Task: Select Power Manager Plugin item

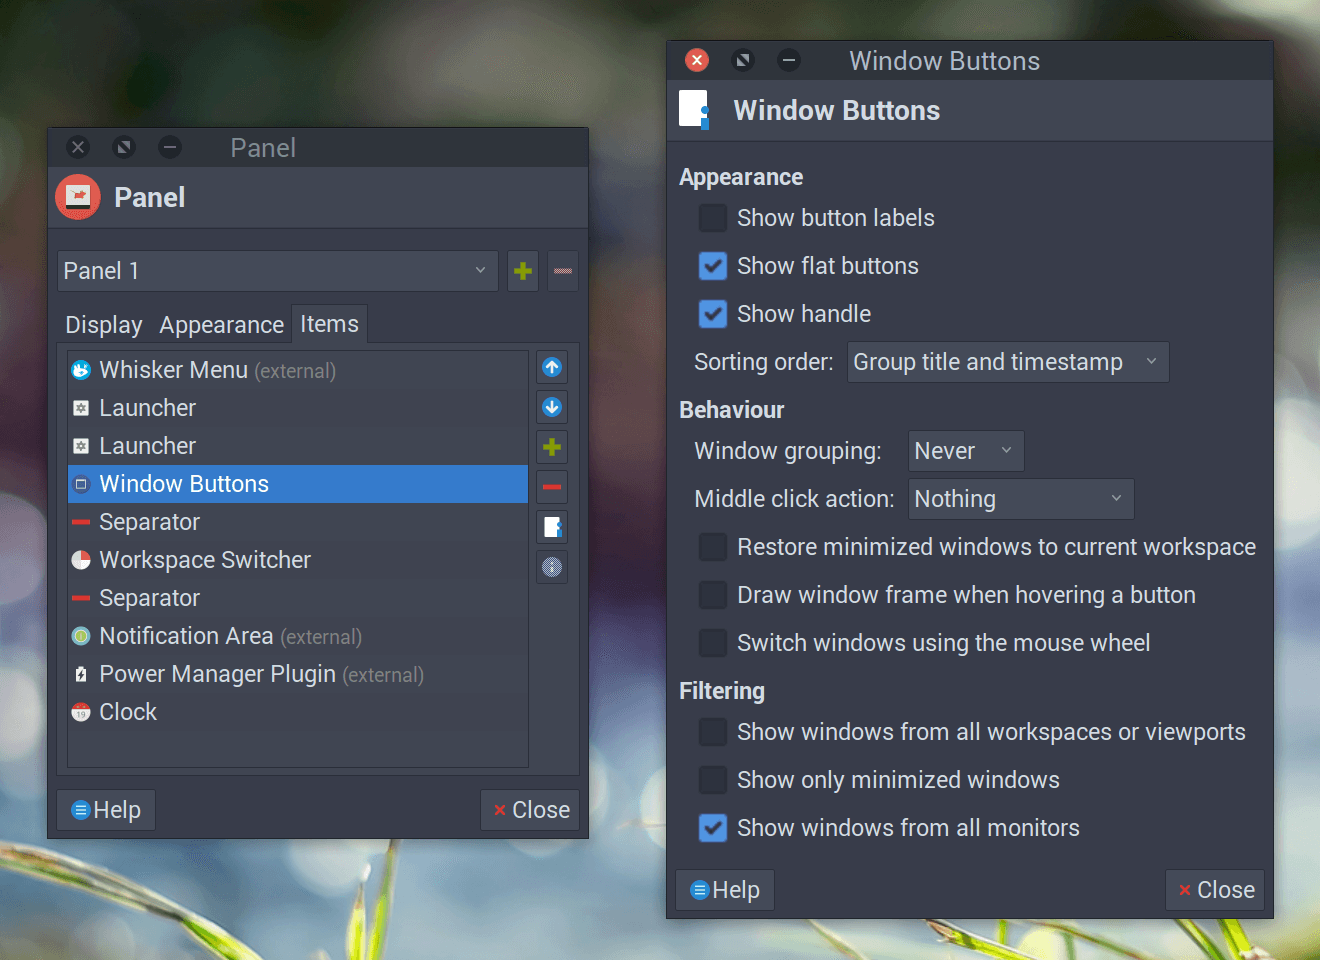Action: (x=298, y=674)
